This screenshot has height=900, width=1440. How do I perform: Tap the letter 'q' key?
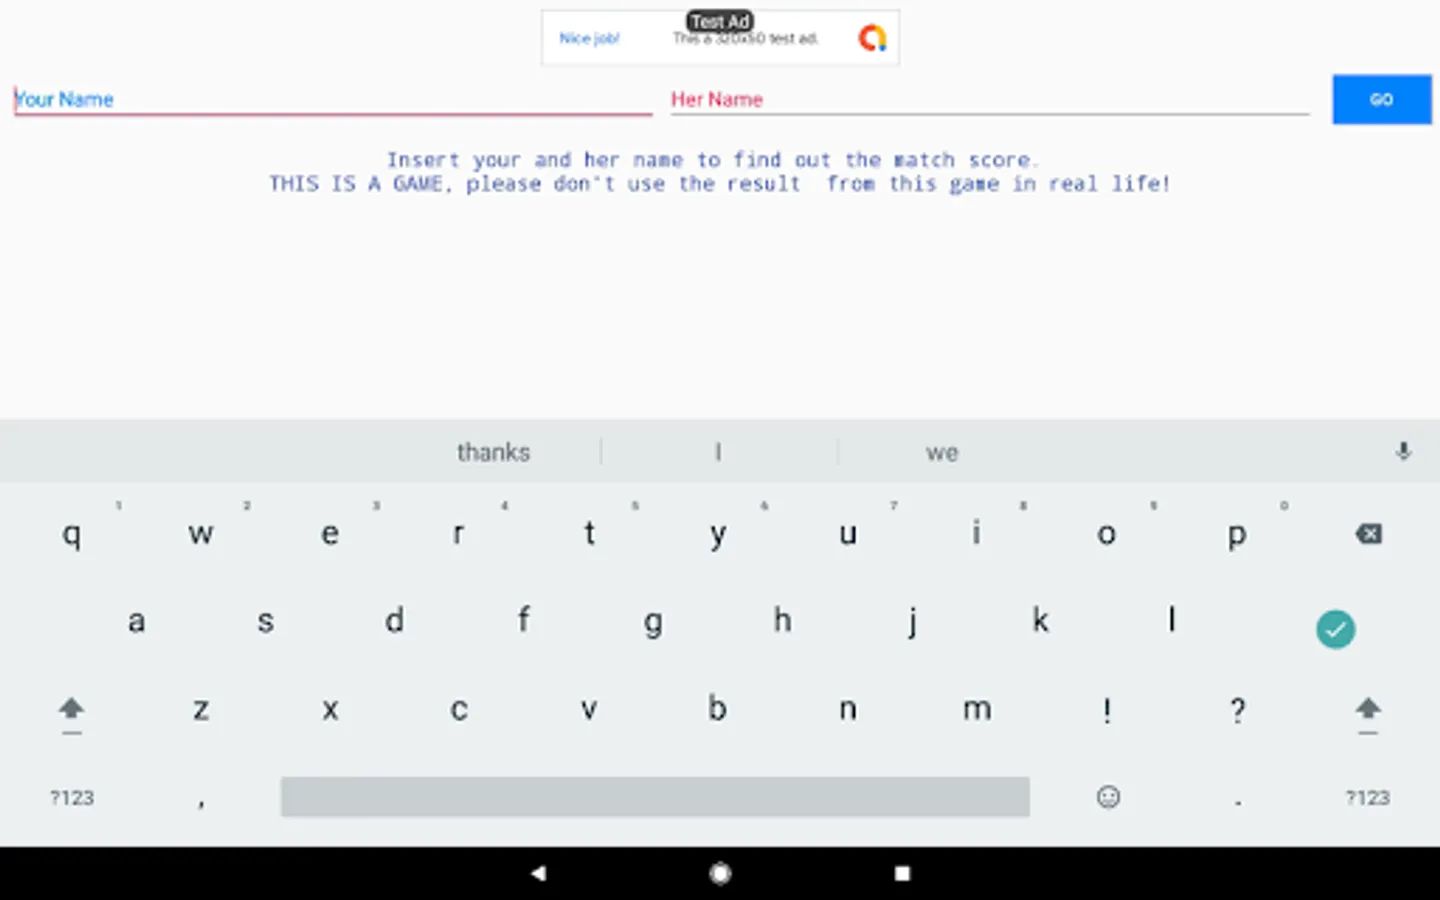(71, 534)
